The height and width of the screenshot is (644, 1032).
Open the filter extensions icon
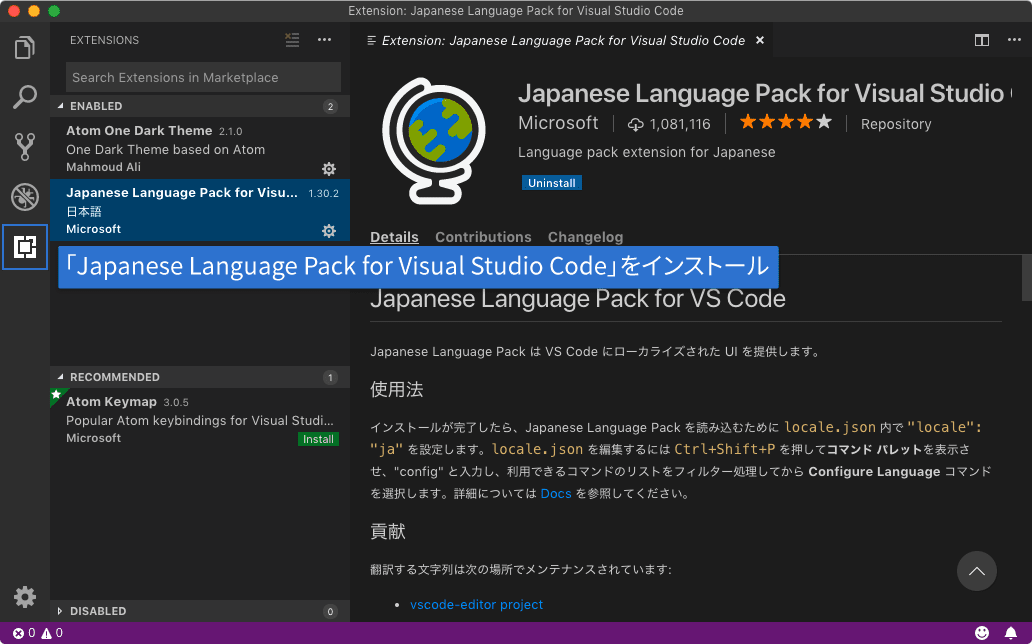(x=292, y=40)
